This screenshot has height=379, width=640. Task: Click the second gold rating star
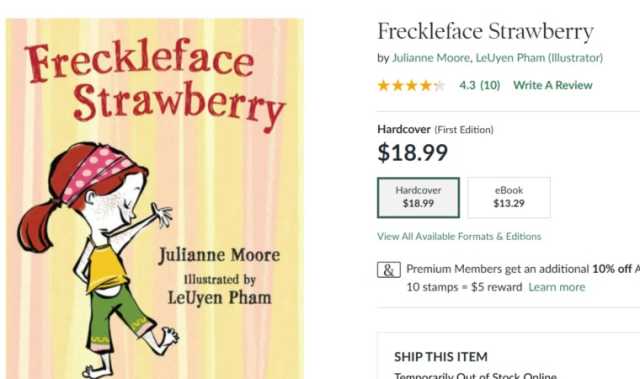click(x=397, y=85)
